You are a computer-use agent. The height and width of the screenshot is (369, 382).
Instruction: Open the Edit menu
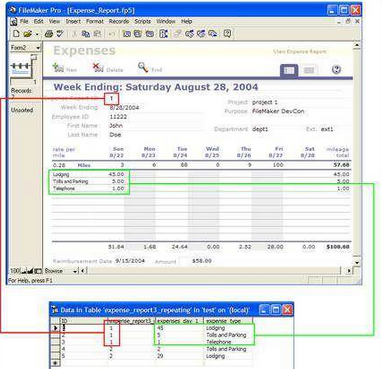coord(38,21)
